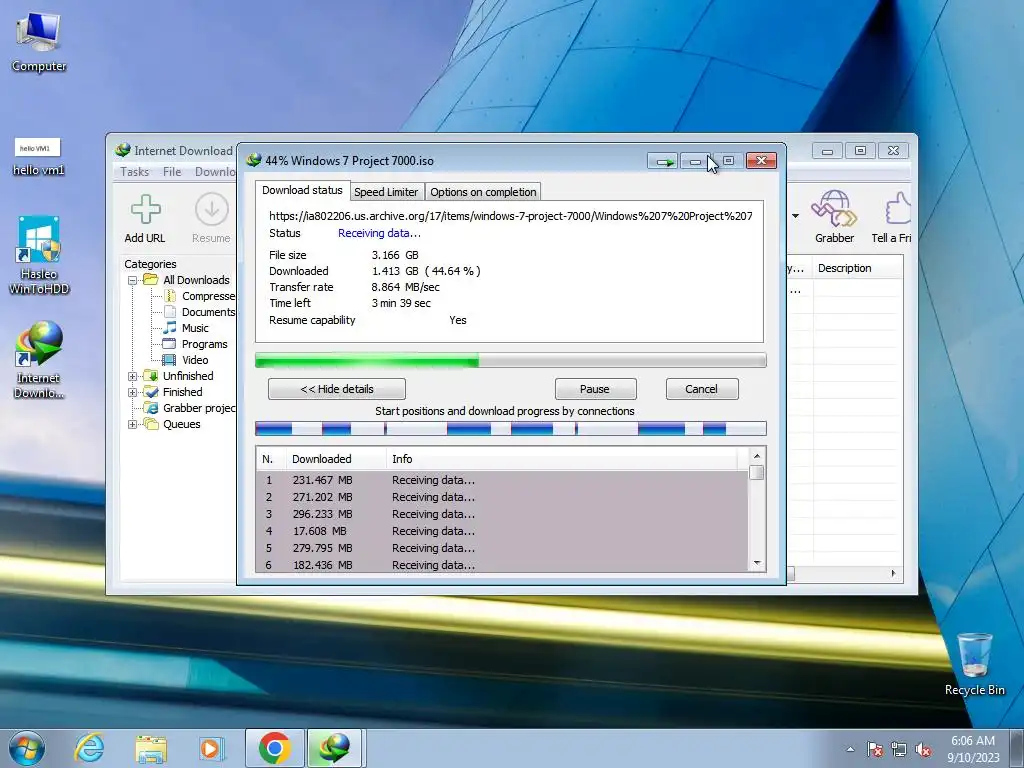Expand the Finished tree node
The image size is (1024, 768).
pyautogui.click(x=133, y=392)
